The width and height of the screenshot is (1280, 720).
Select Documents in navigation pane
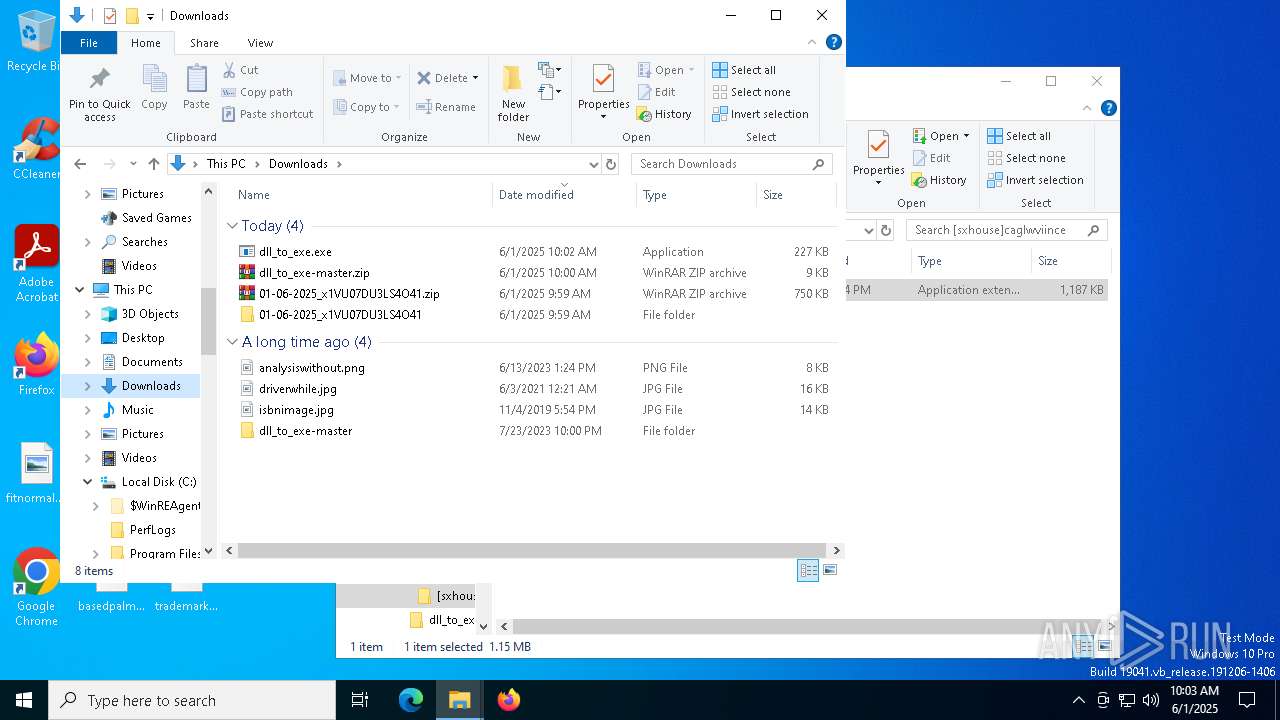[152, 362]
